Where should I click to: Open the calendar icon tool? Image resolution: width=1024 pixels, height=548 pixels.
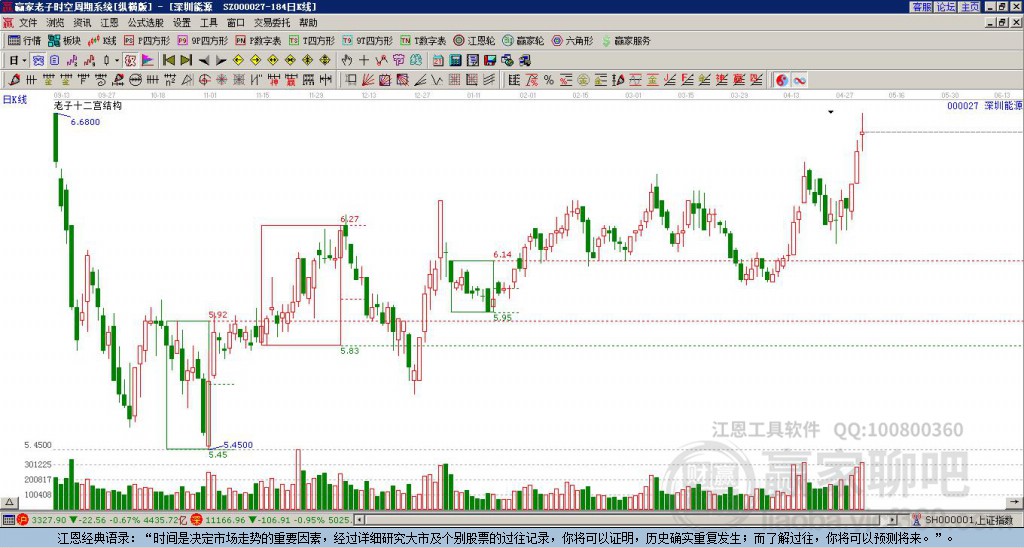[x=438, y=61]
